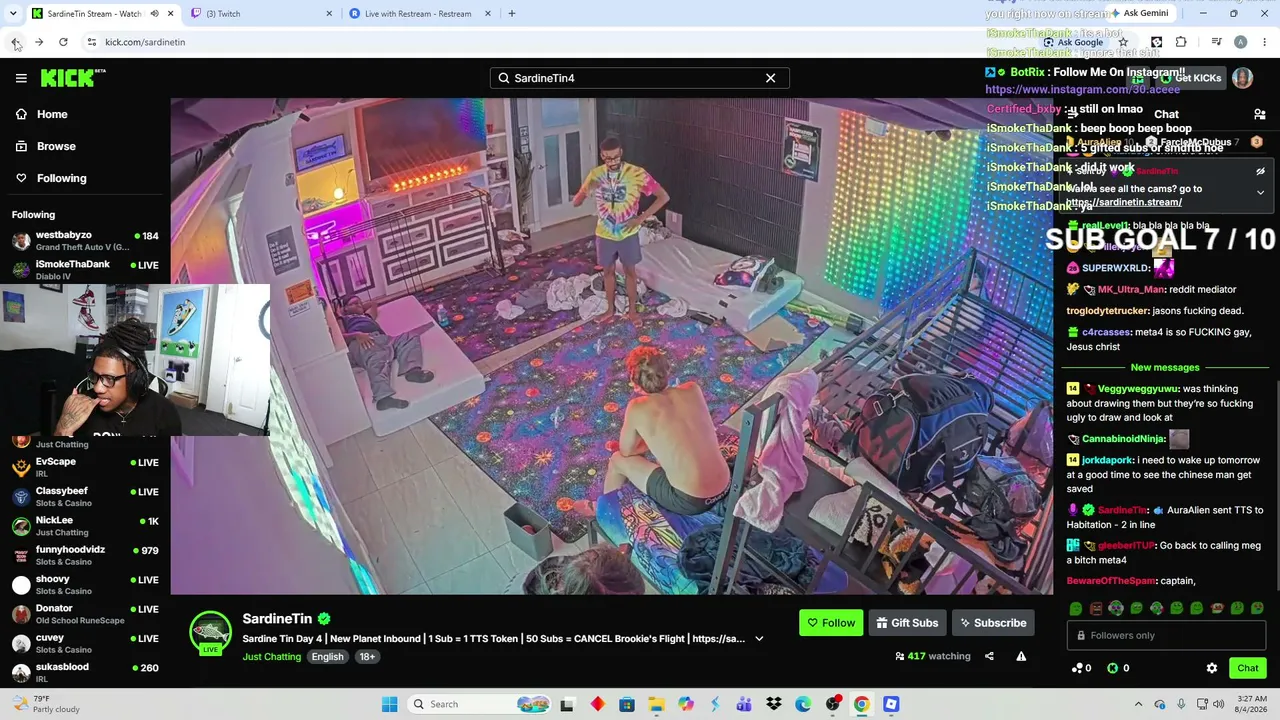
Task: Open EvScape channel in sidebar
Action: (85, 467)
